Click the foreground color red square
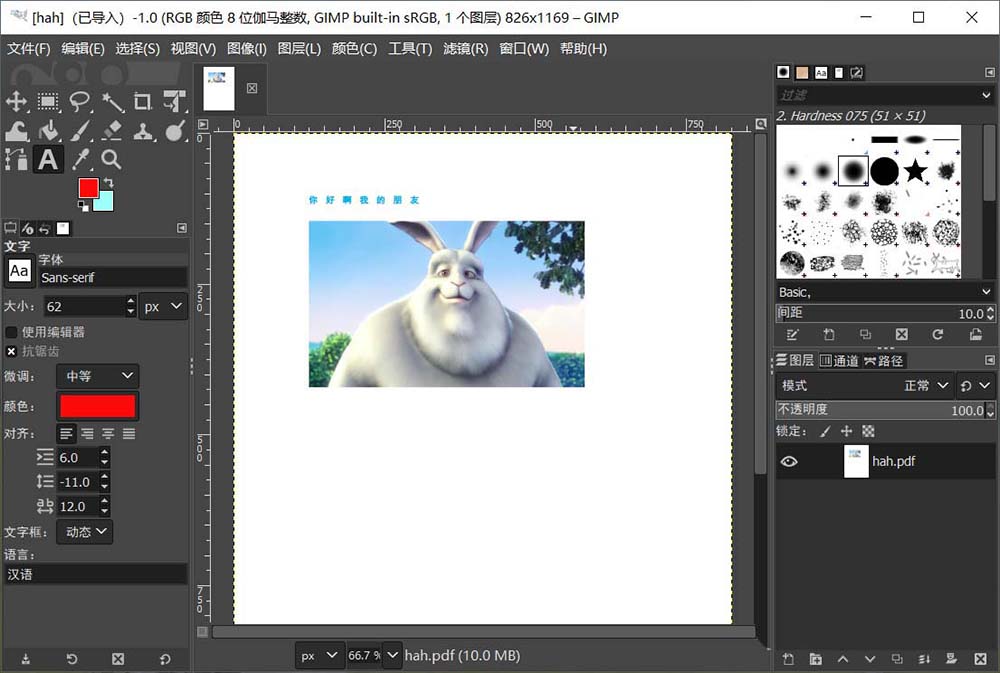Screen dimensions: 1000x673 point(88,188)
